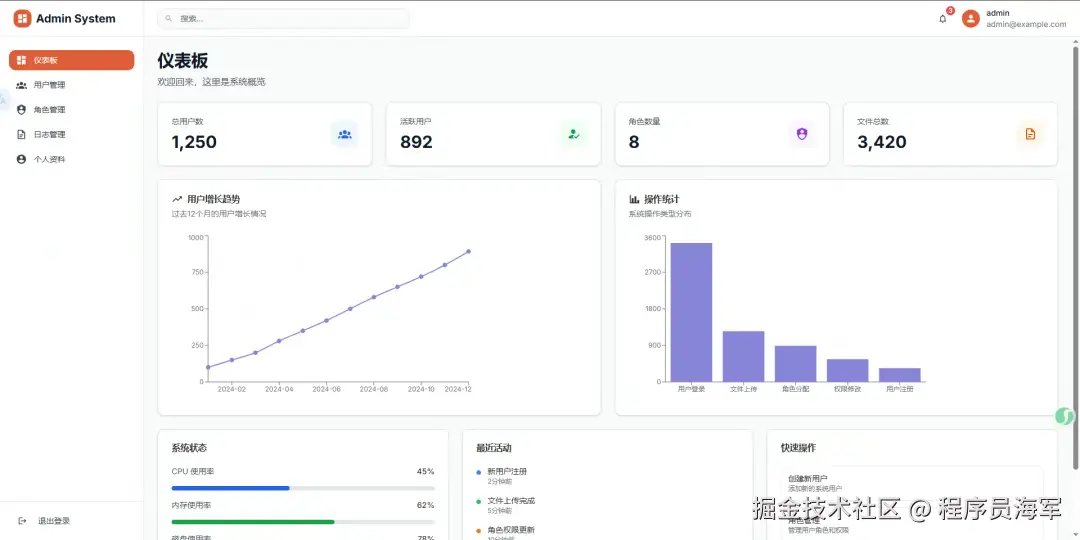The height and width of the screenshot is (540, 1080).
Task: Click the admin avatar icon
Action: 970,19
